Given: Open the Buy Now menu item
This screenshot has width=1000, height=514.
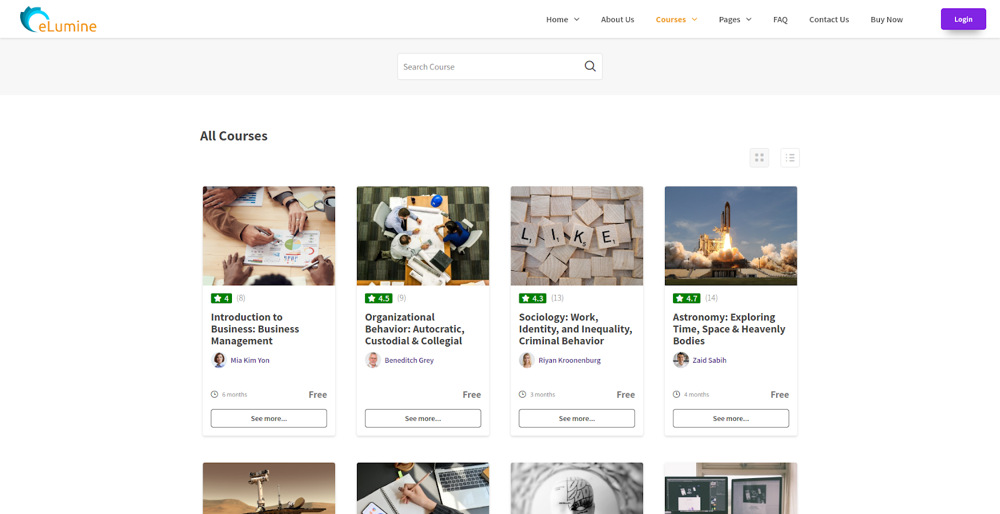Looking at the screenshot, I should (886, 20).
